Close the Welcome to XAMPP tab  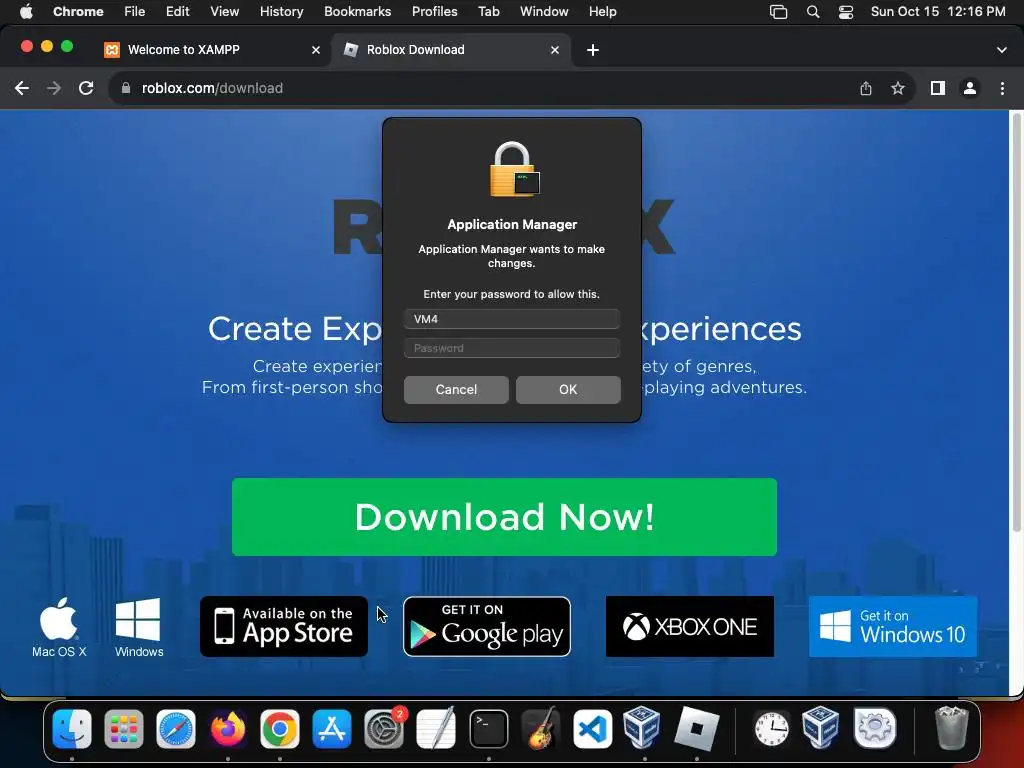pyautogui.click(x=315, y=50)
